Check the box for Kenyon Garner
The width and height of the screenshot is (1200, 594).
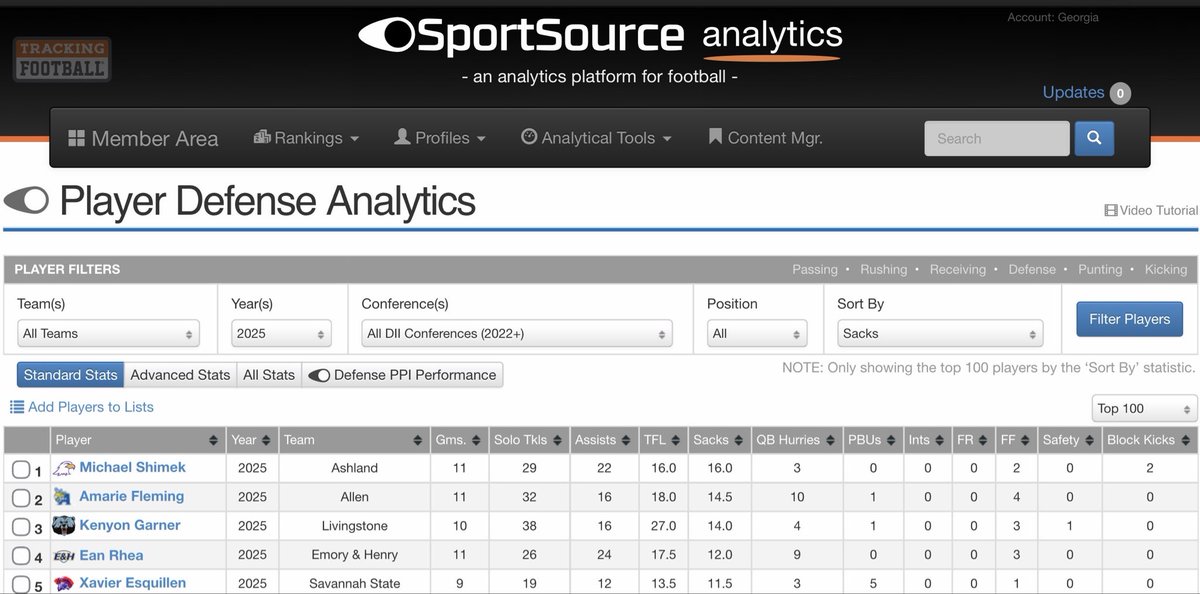[21, 527]
